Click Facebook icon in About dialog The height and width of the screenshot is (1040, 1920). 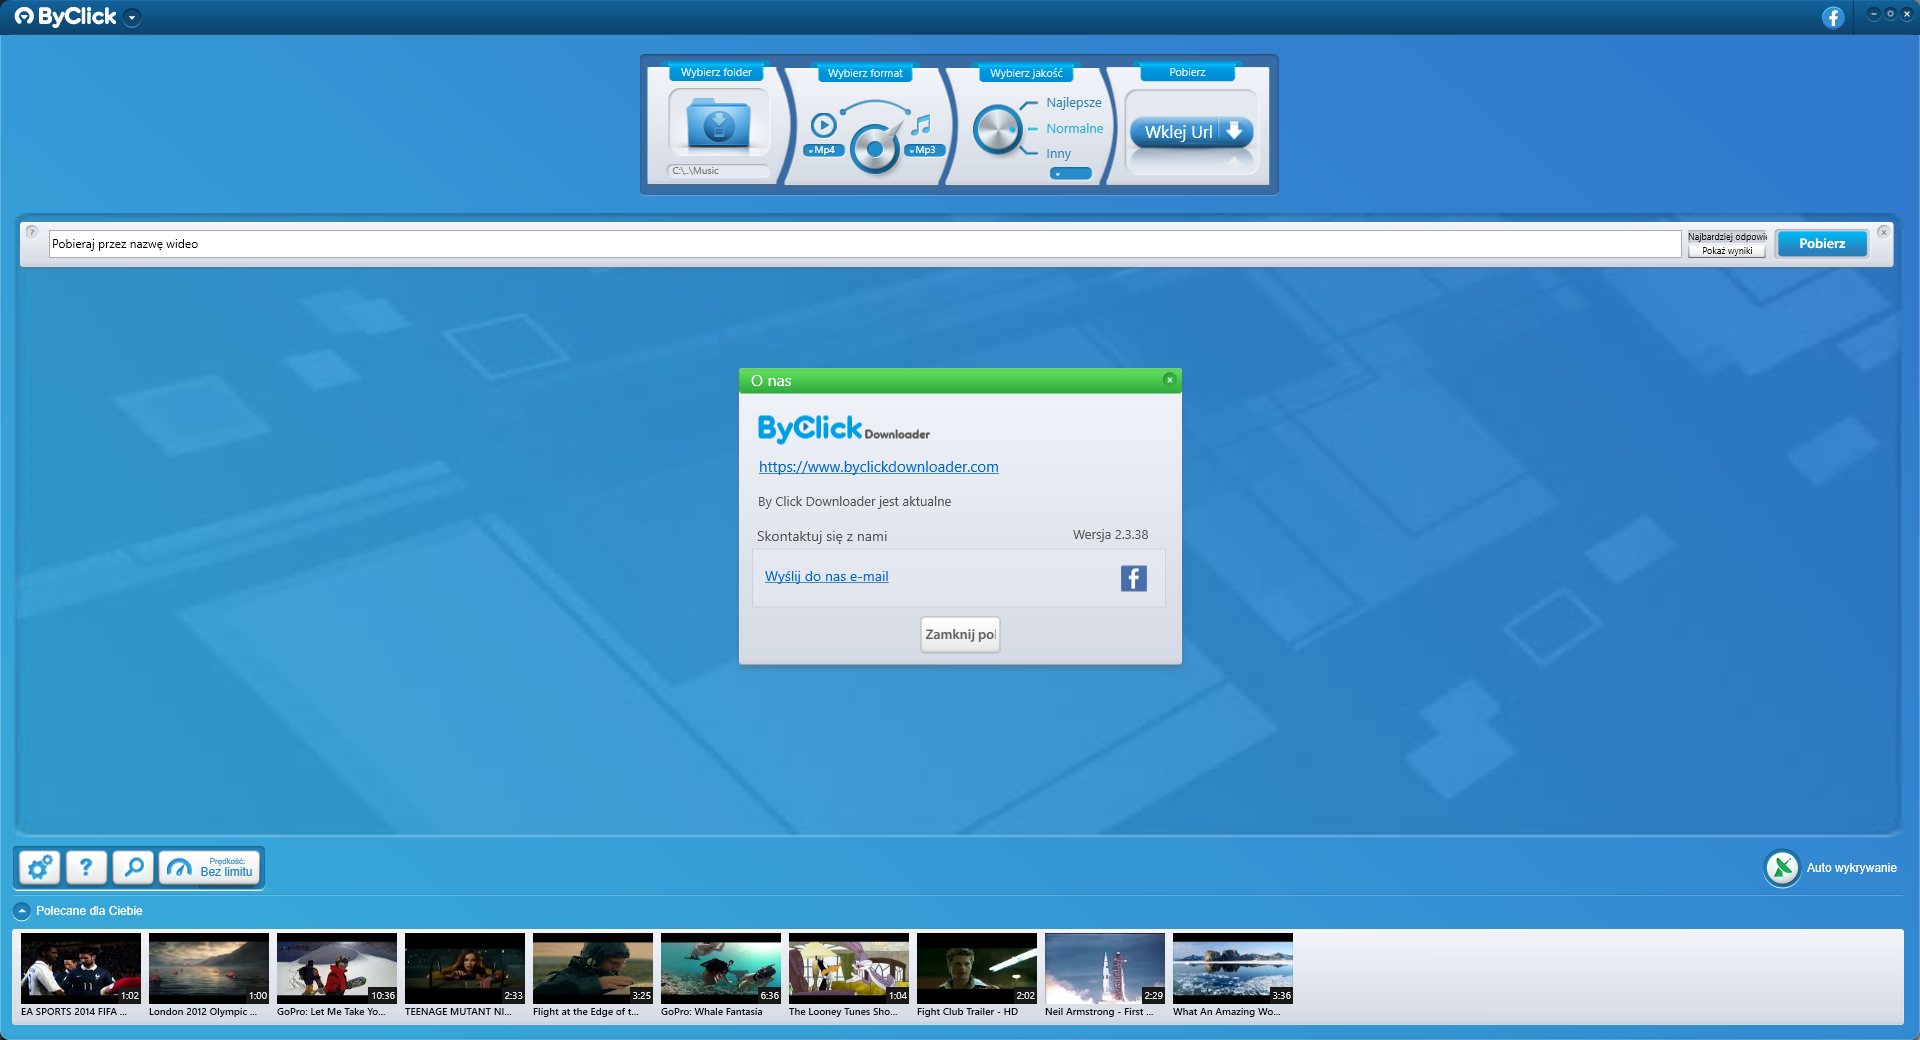tap(1133, 578)
